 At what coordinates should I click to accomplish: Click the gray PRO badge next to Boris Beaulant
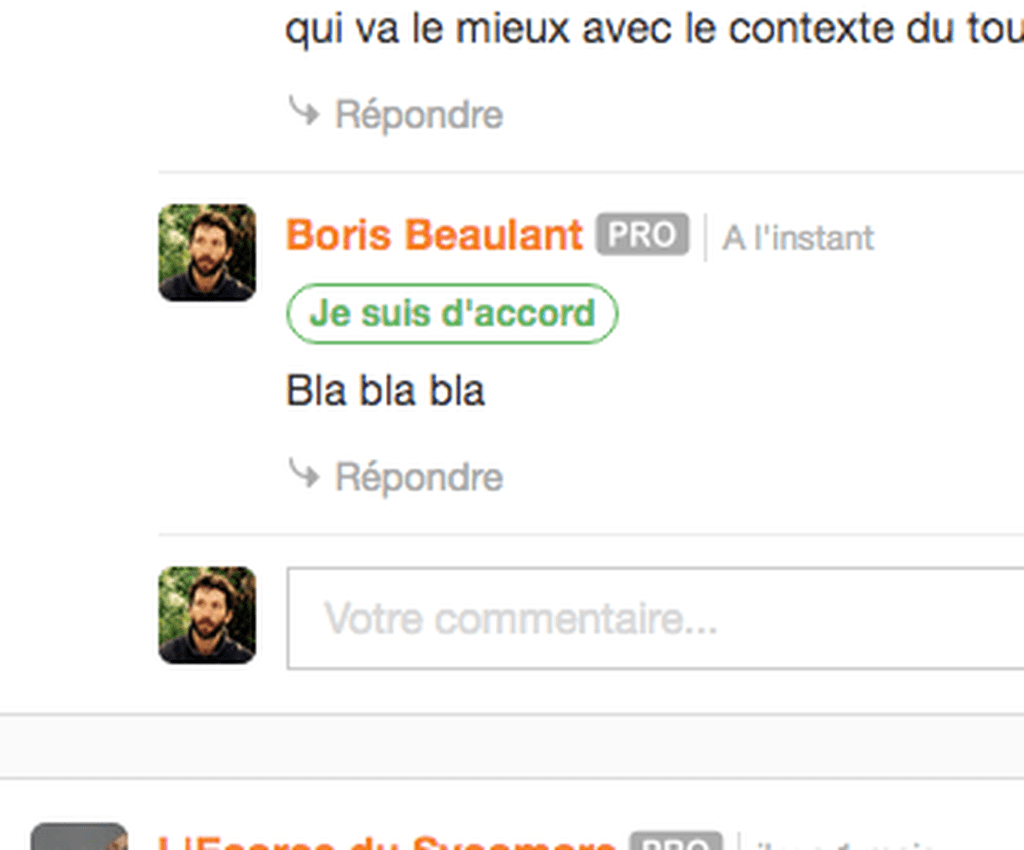click(x=642, y=234)
